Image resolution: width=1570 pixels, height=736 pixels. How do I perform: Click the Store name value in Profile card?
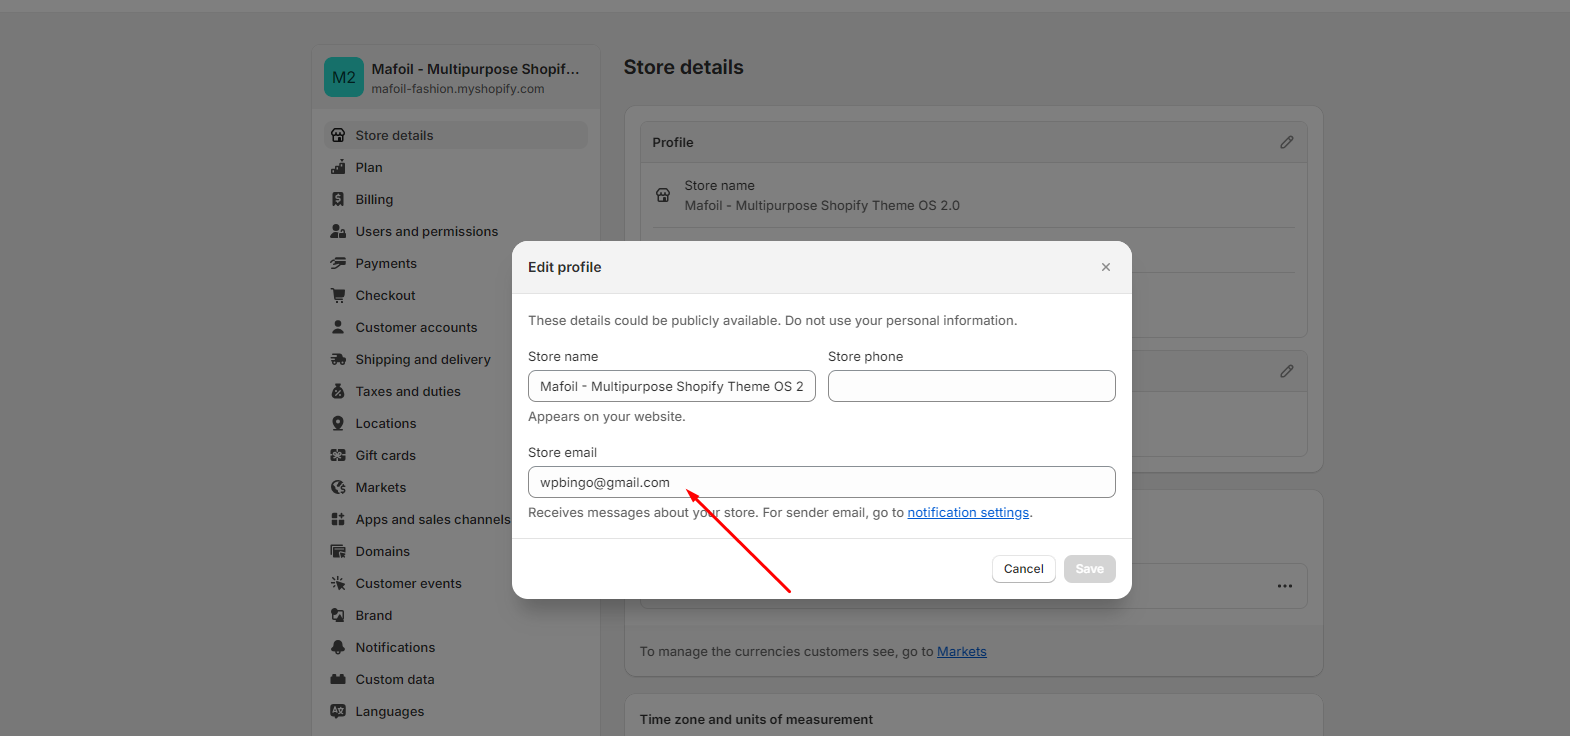coord(822,205)
